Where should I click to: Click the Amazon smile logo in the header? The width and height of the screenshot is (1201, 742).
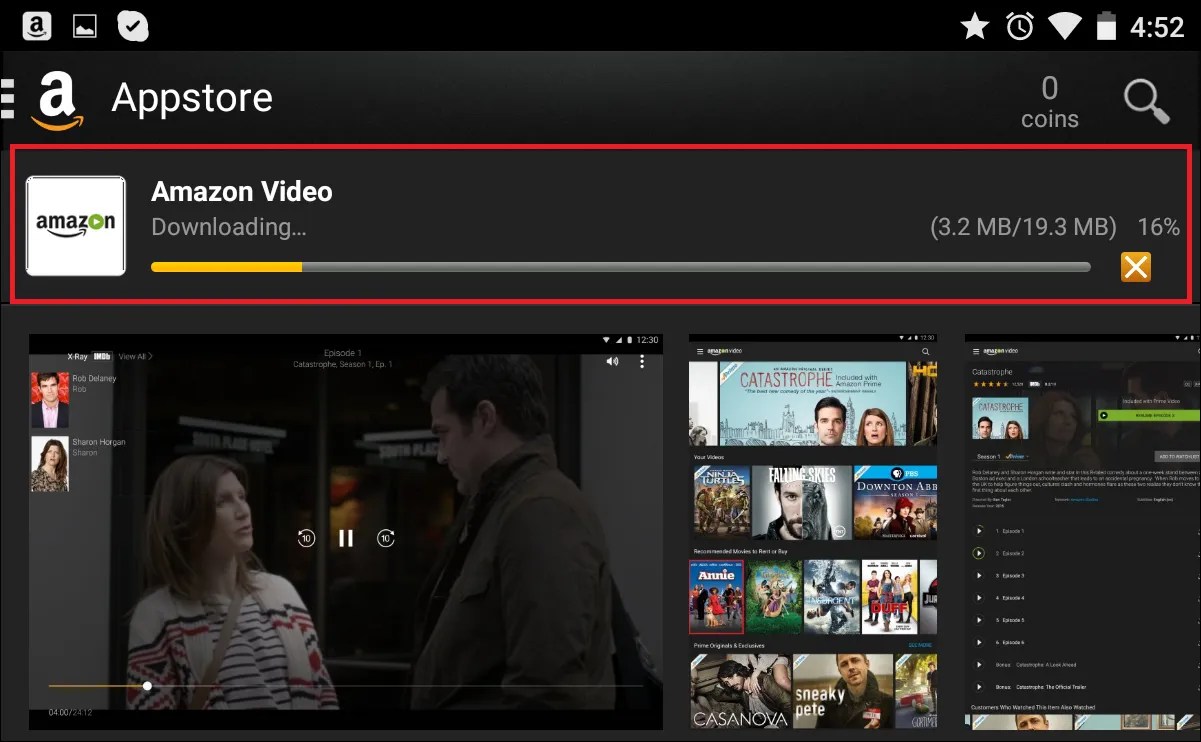tap(59, 98)
